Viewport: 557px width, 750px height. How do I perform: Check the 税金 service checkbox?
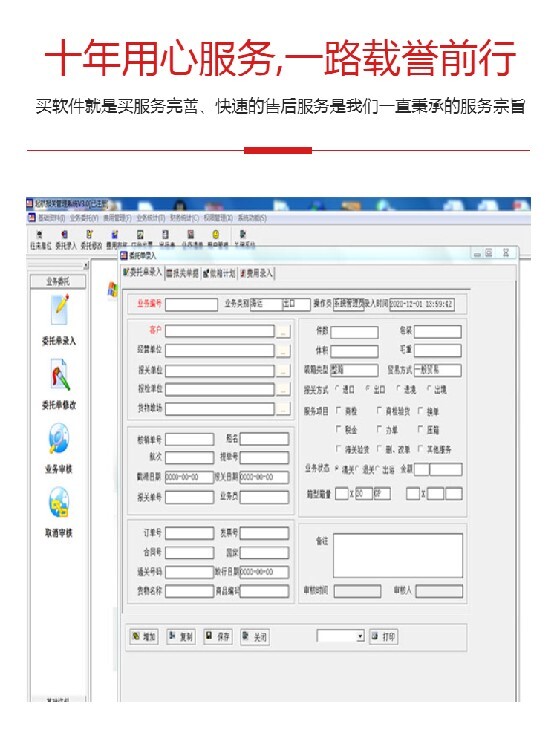click(339, 429)
